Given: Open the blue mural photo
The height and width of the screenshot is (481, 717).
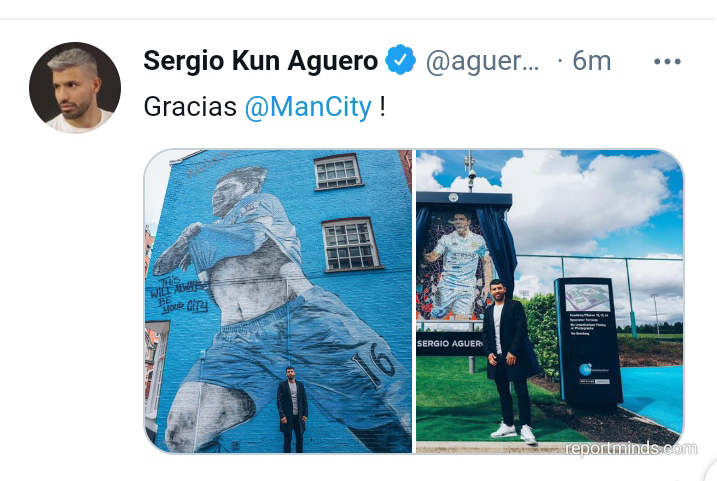Looking at the screenshot, I should 278,301.
